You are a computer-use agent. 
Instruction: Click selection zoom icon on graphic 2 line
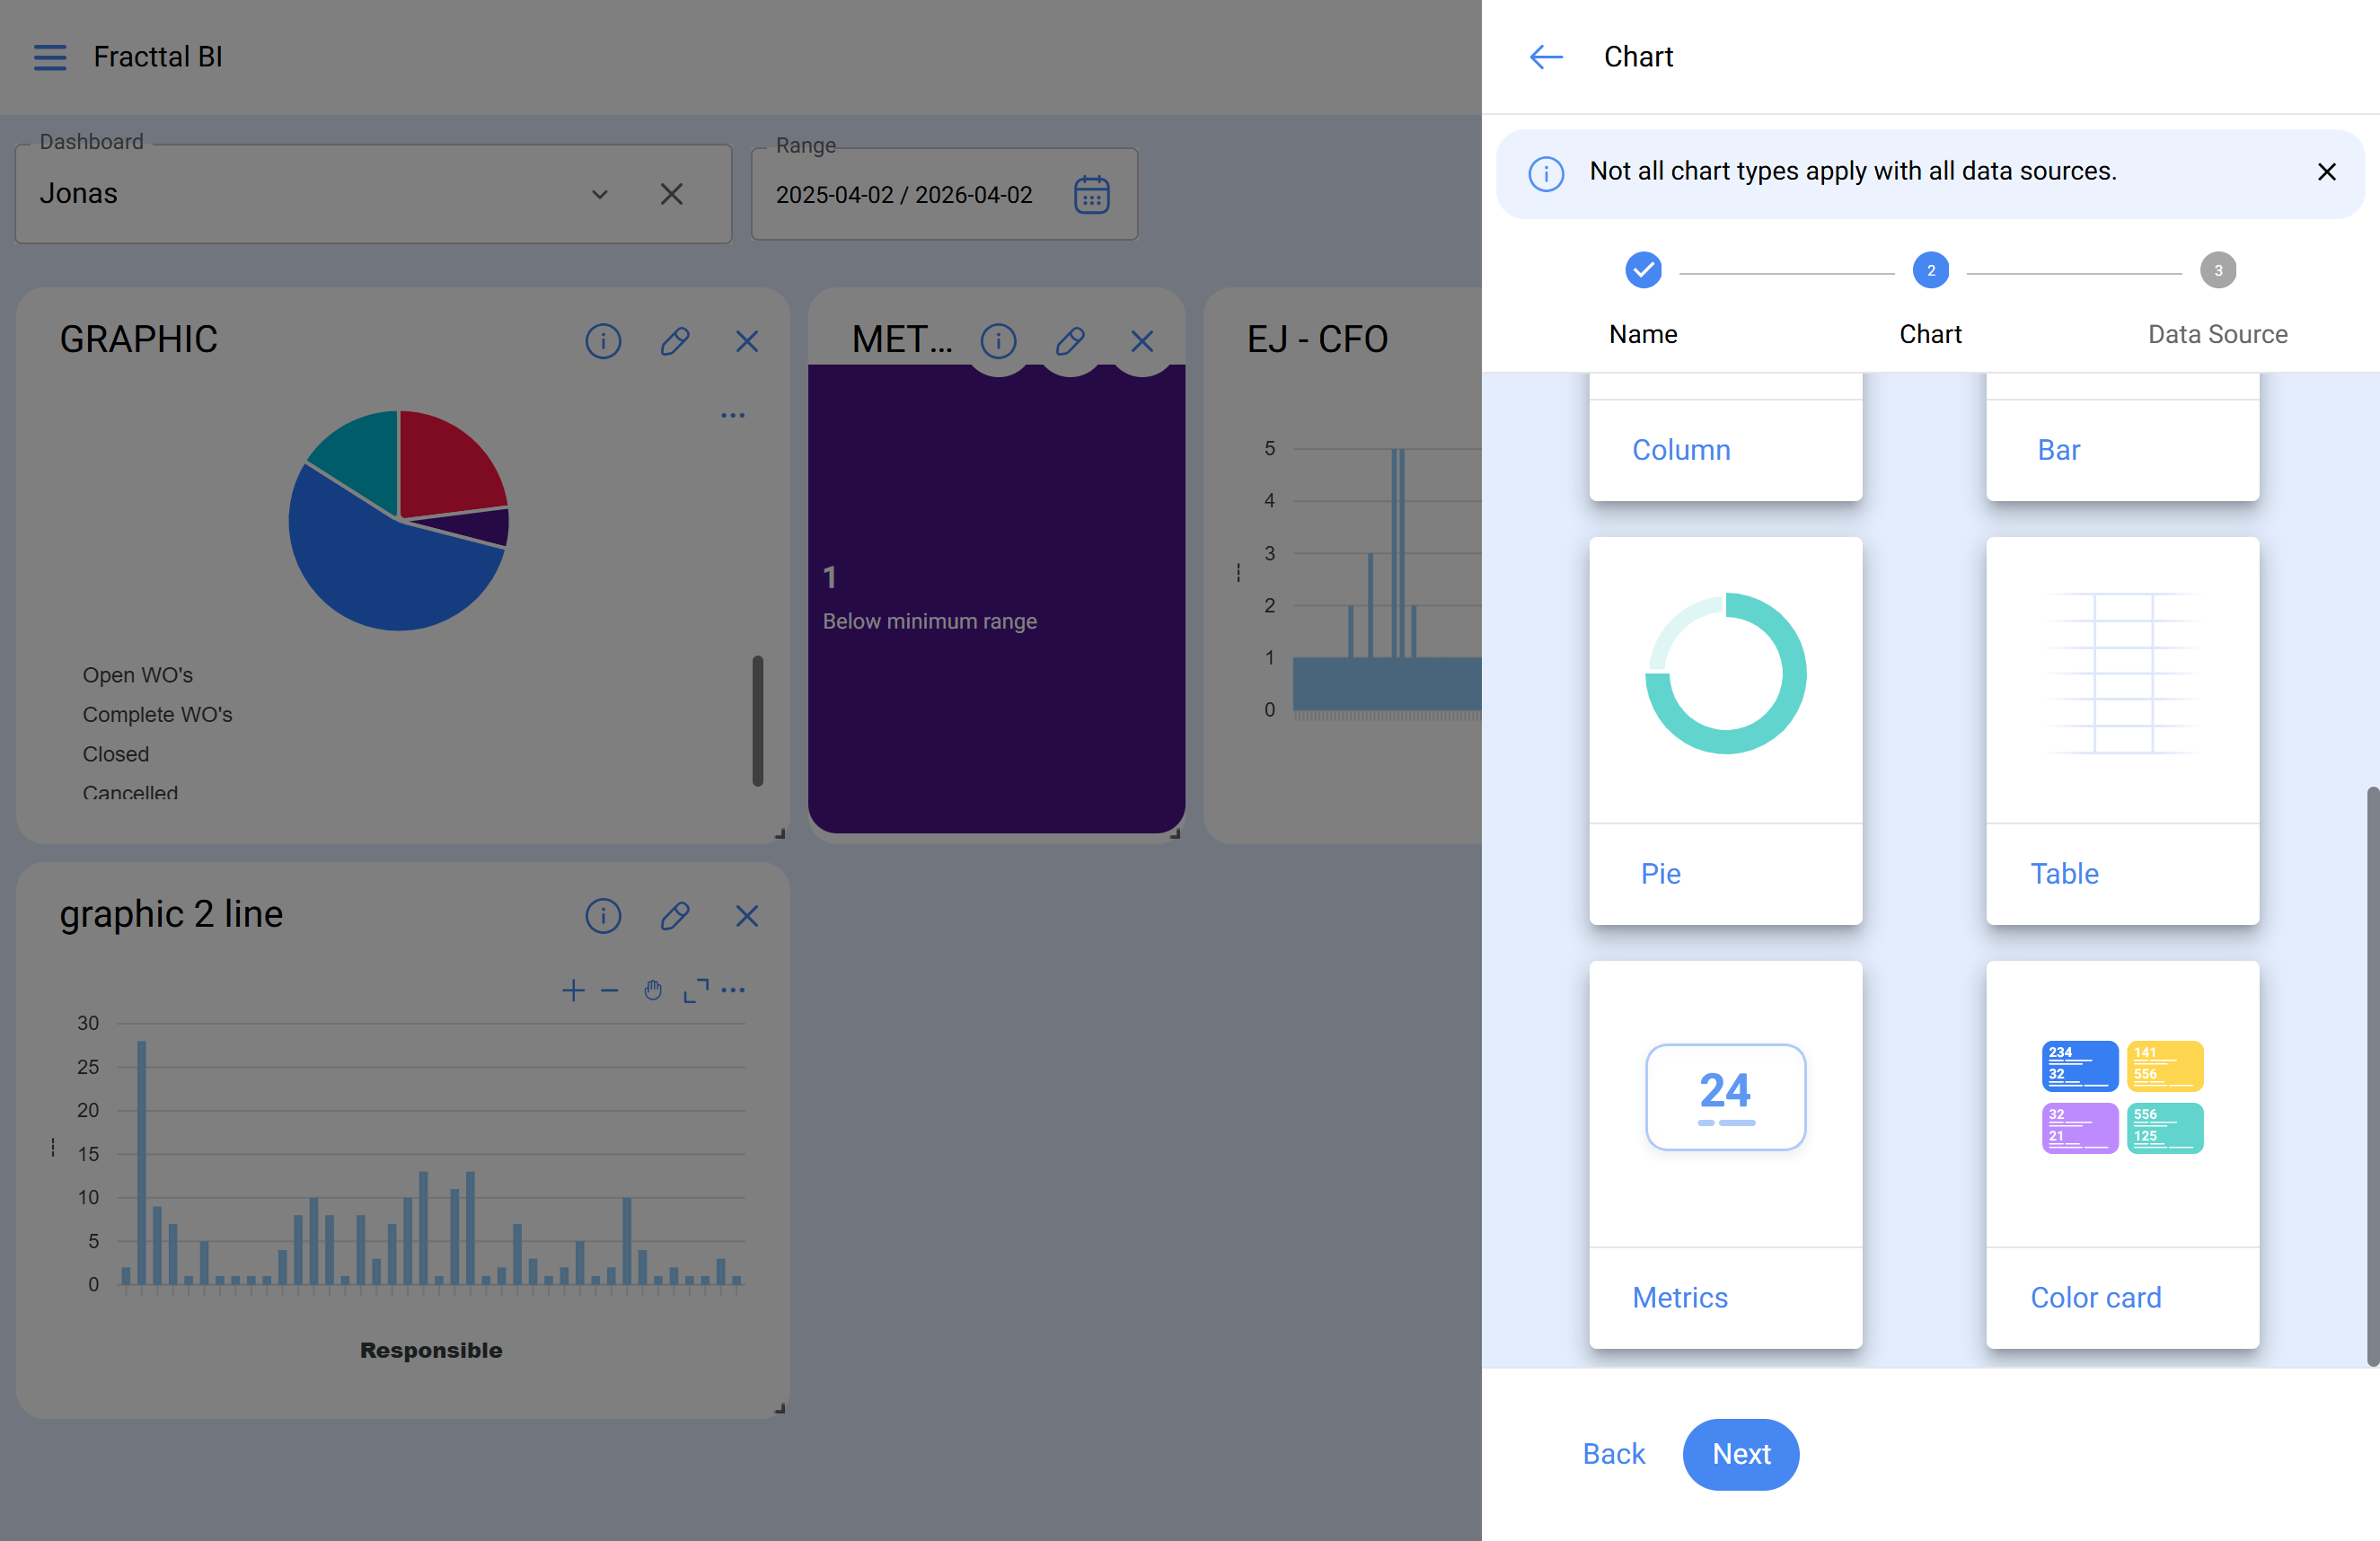[696, 990]
